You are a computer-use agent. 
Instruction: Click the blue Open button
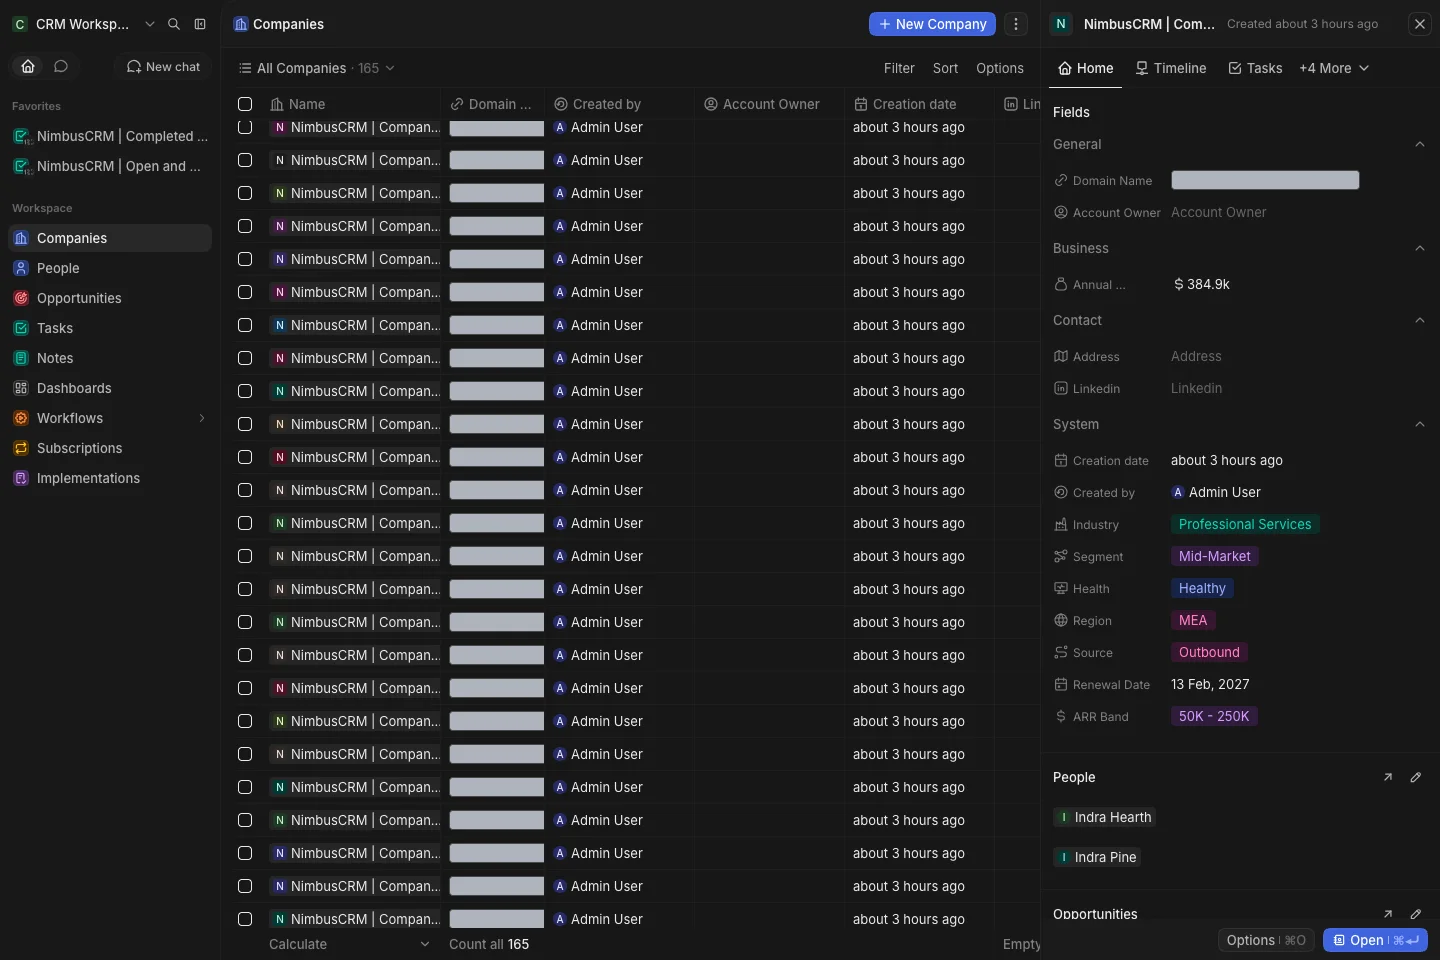(x=1375, y=940)
